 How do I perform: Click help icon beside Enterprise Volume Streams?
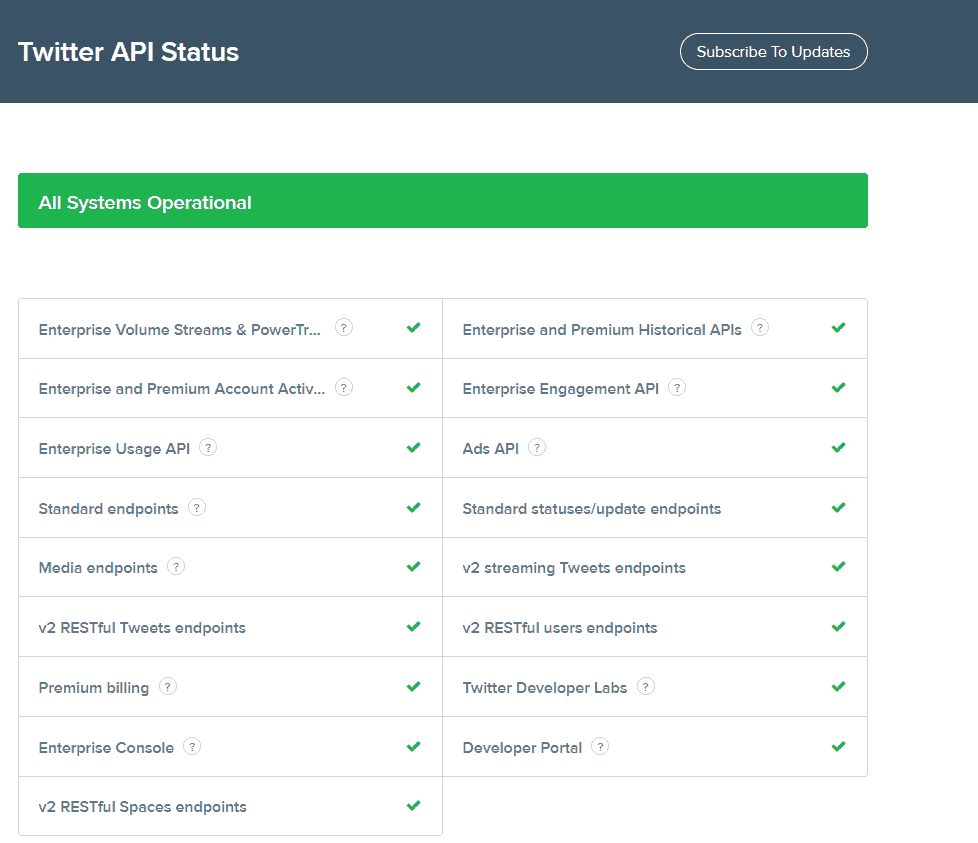pyautogui.click(x=344, y=327)
